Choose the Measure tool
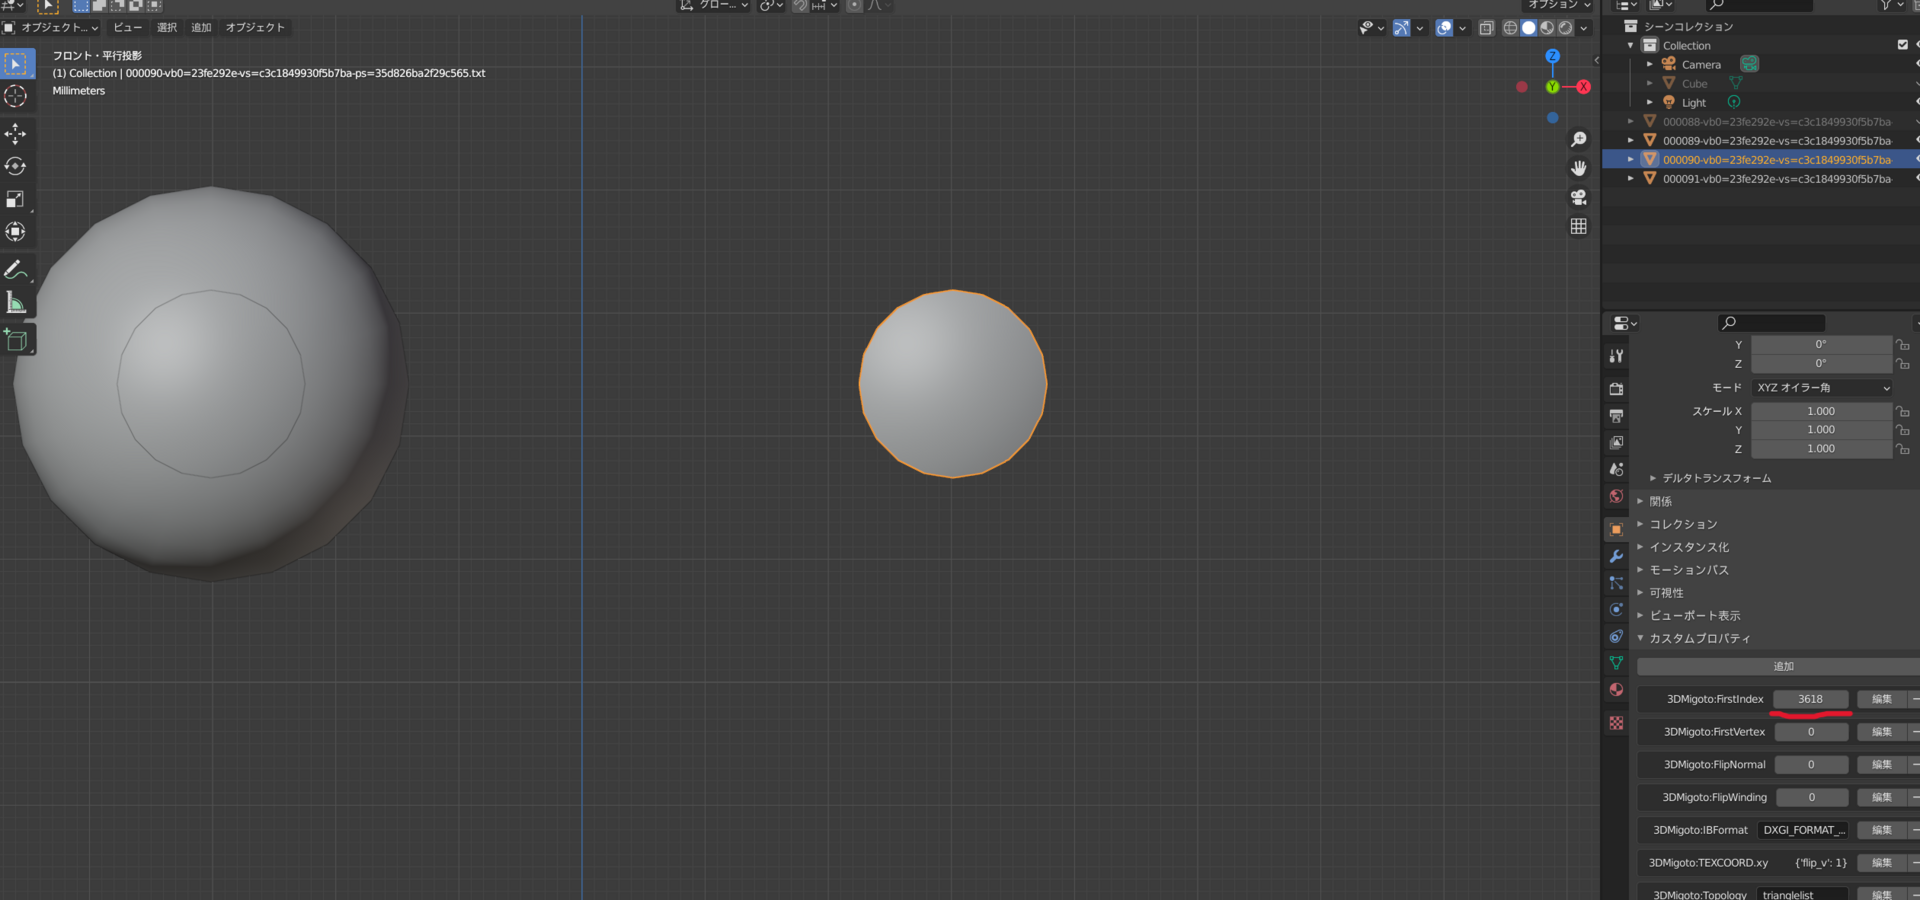This screenshot has width=1920, height=900. tap(16, 302)
